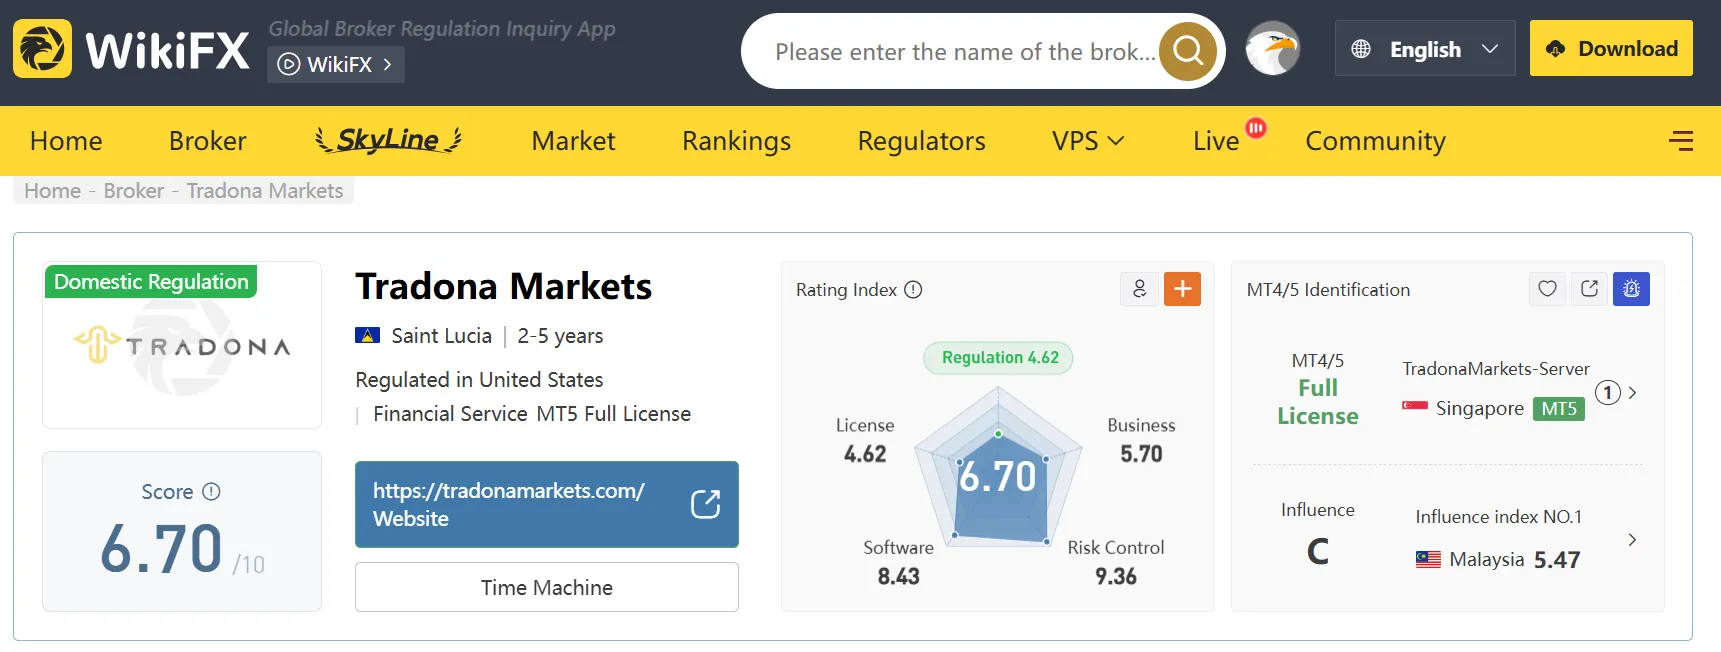Click the MT4/5 Identification title

(1328, 289)
